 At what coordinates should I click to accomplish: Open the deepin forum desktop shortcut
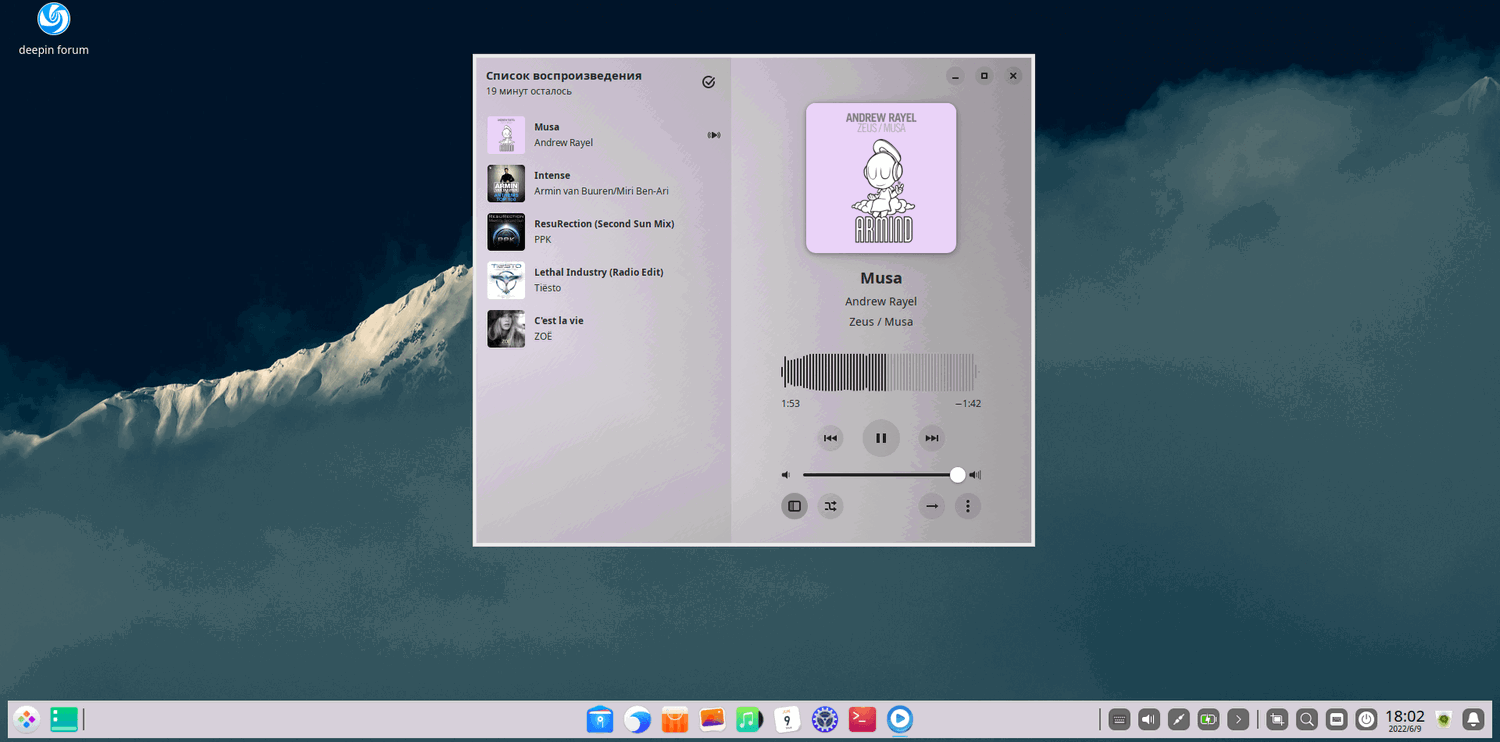pos(53,28)
